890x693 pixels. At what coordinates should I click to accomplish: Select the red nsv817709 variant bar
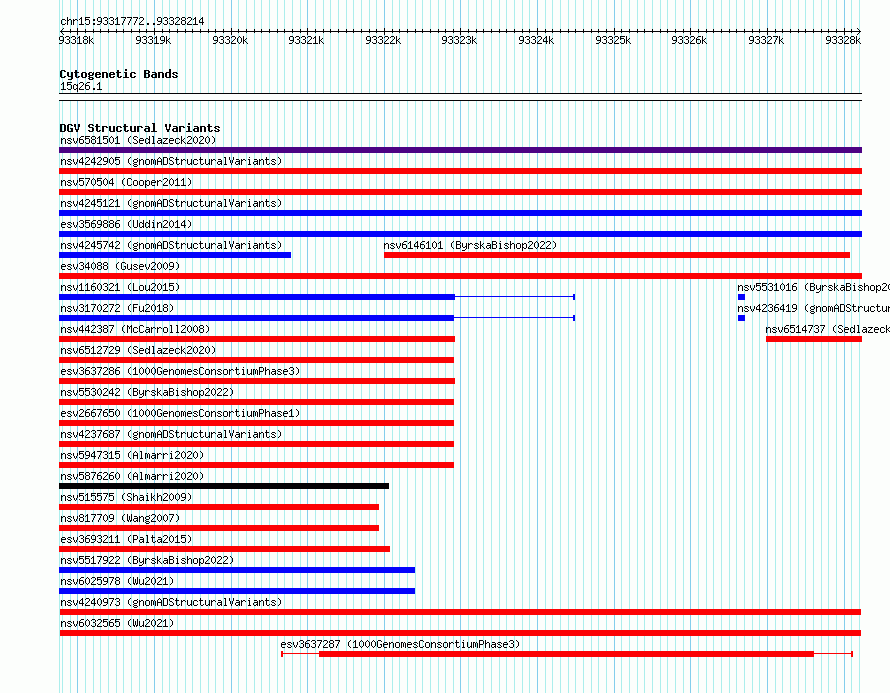(x=219, y=528)
